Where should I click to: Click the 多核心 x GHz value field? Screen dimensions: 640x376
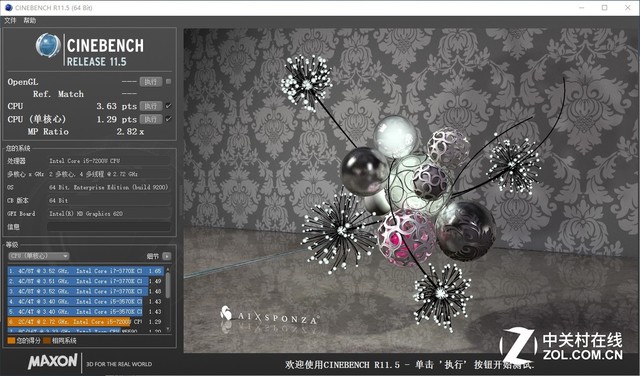109,174
